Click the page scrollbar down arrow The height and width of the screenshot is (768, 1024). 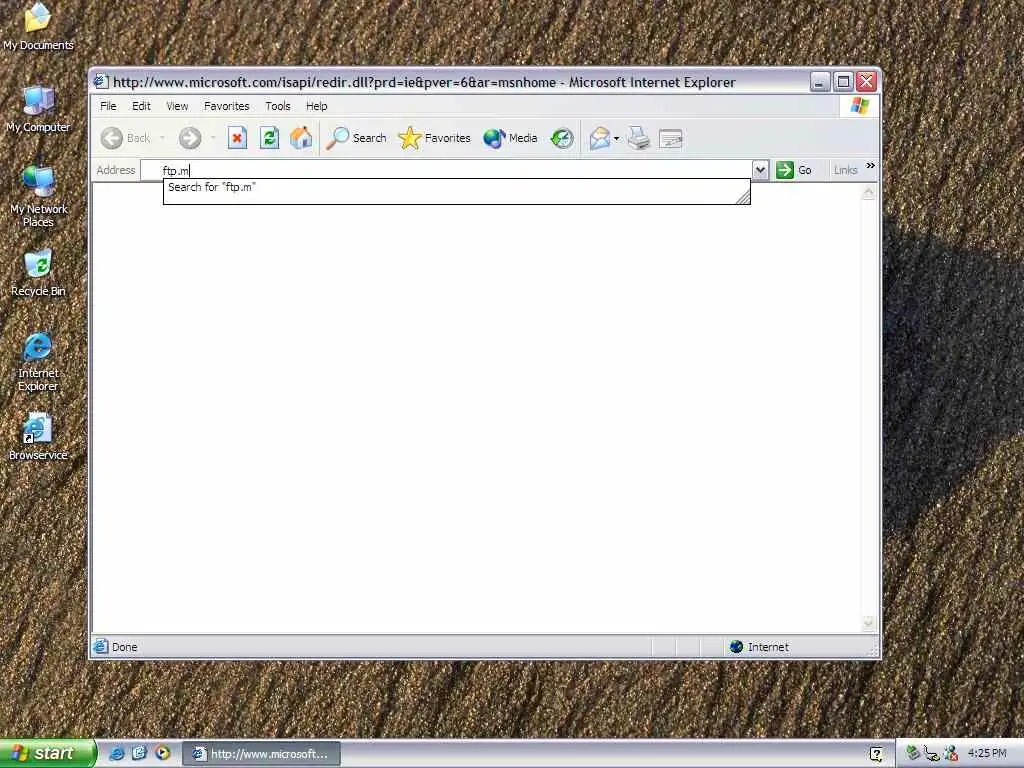[868, 623]
